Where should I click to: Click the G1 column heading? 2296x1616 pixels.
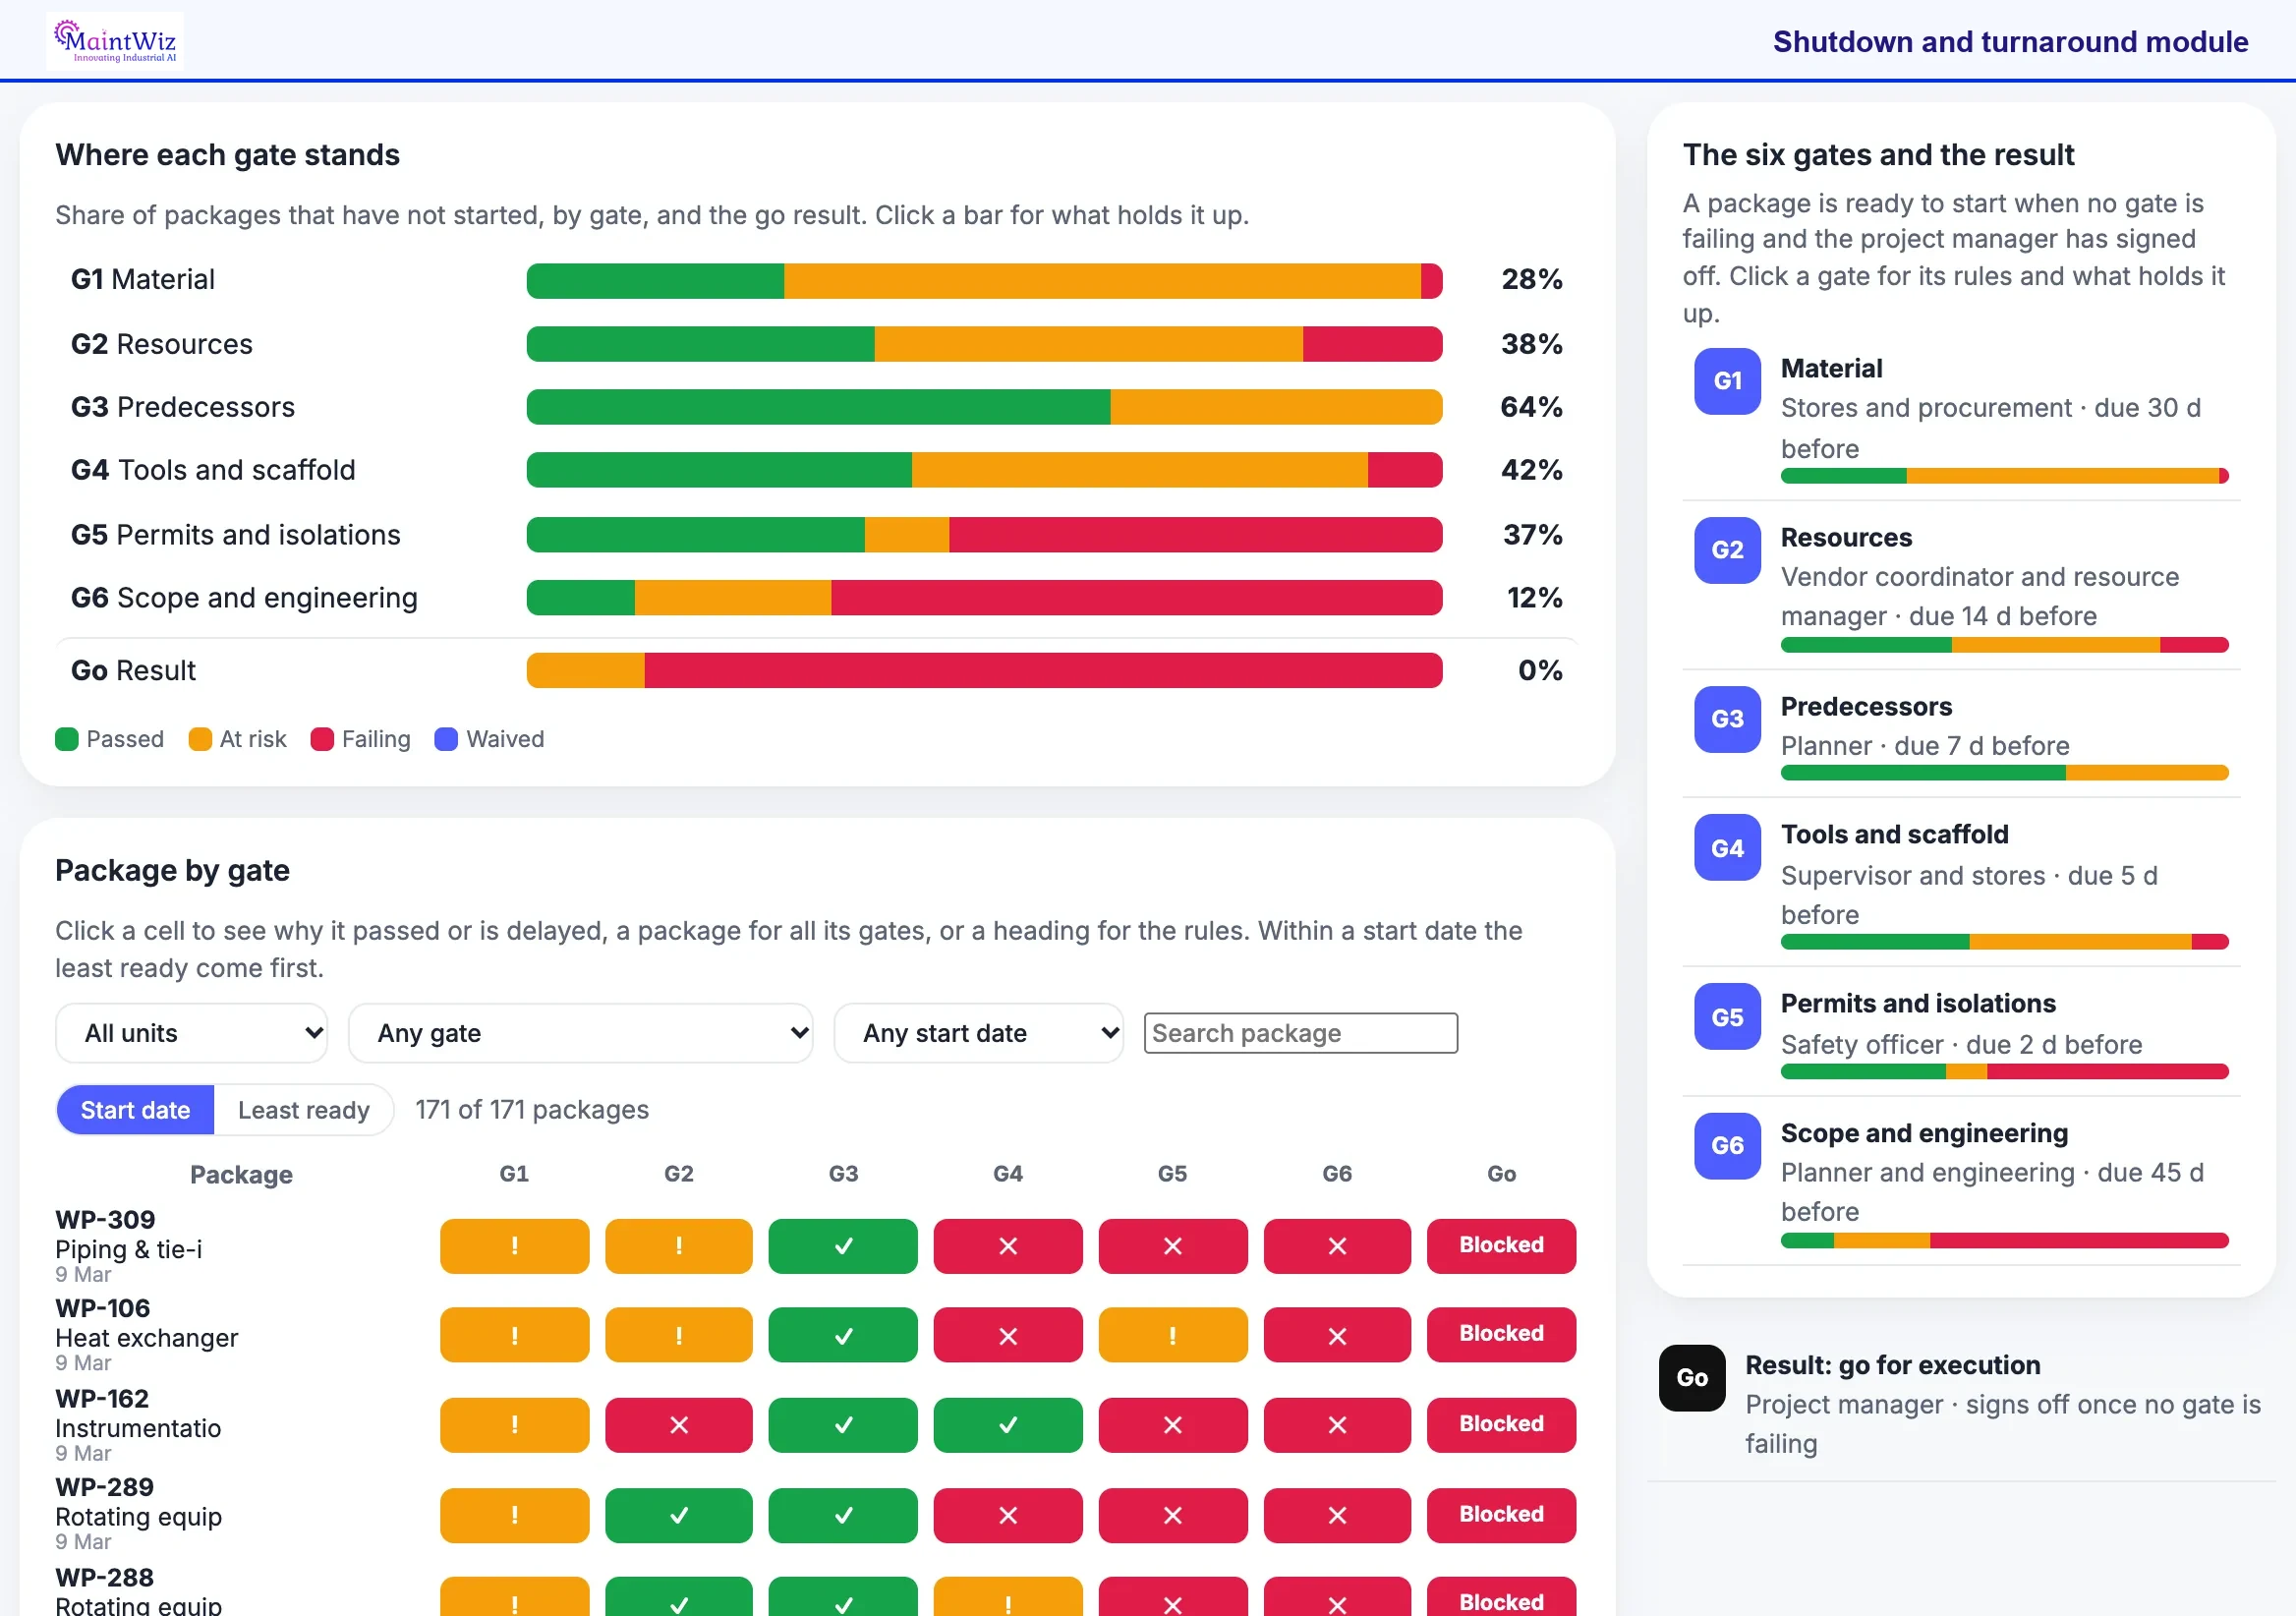[514, 1174]
